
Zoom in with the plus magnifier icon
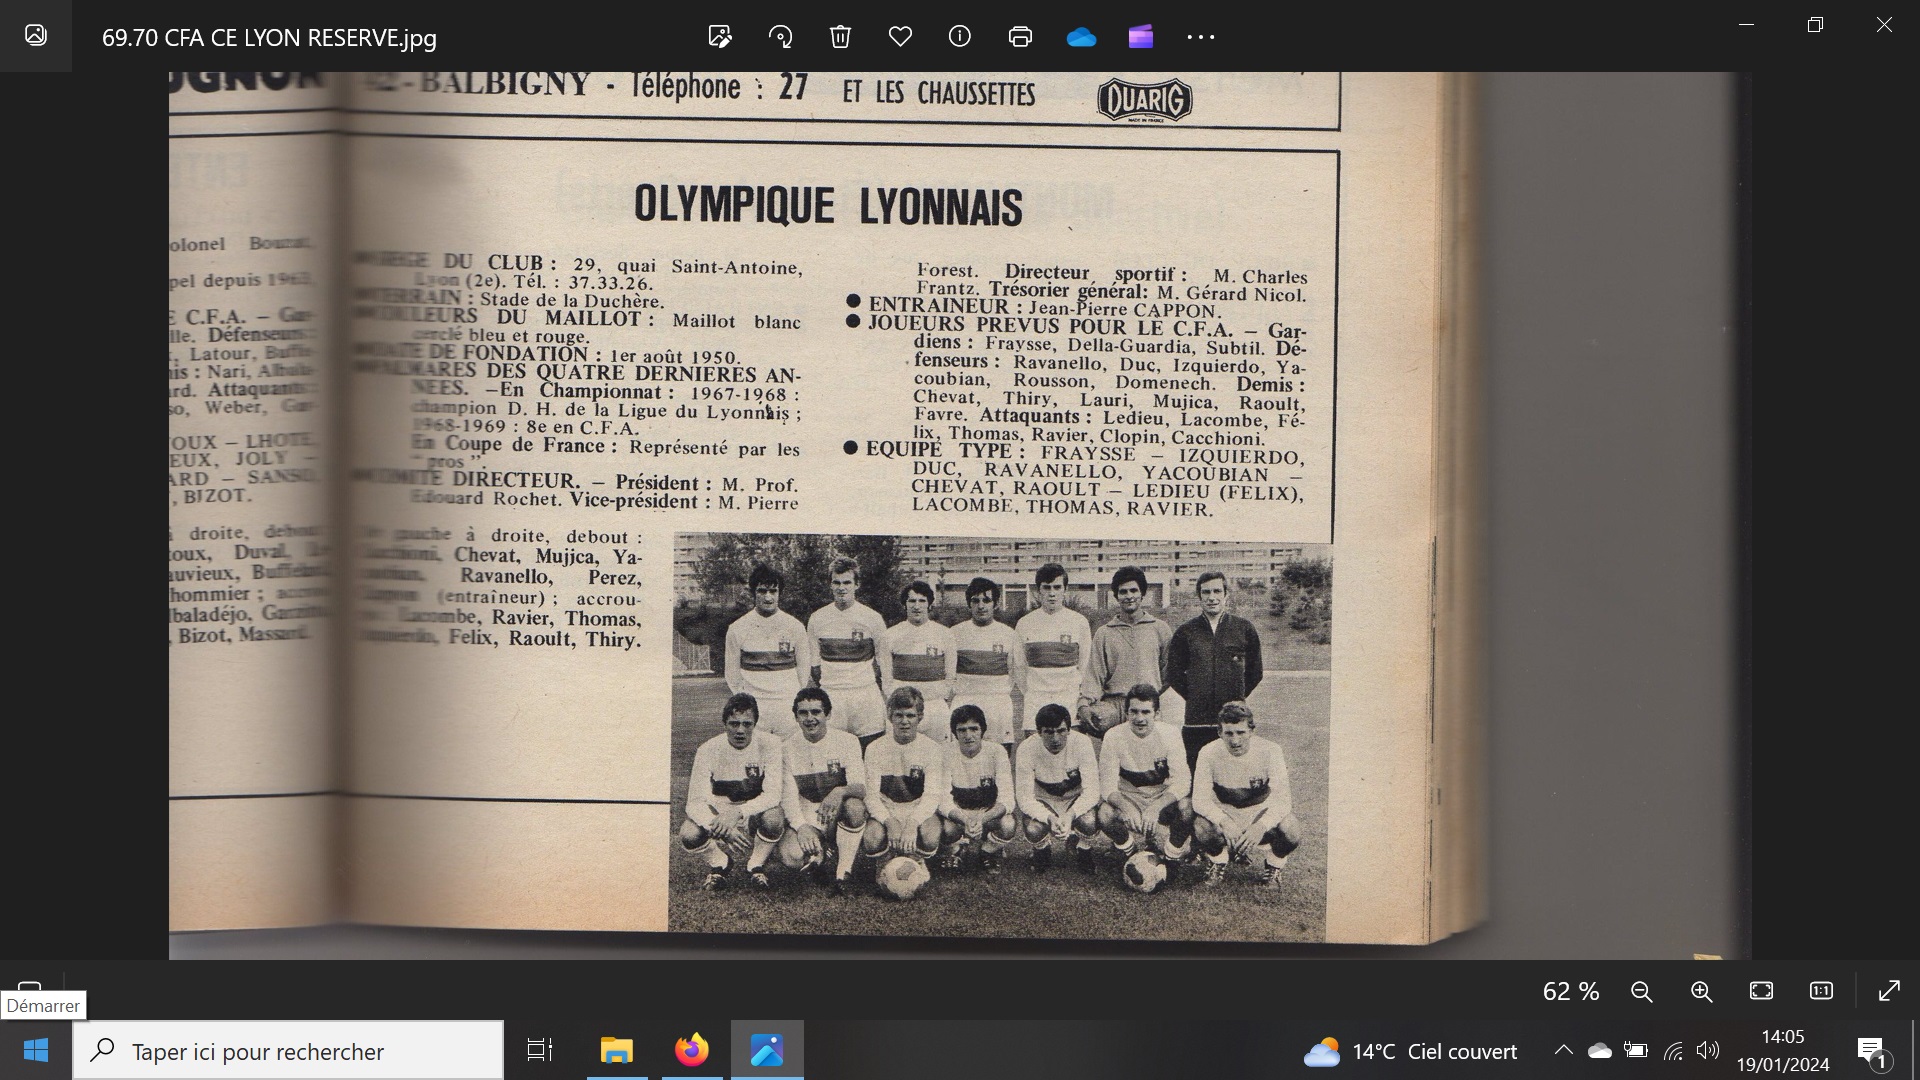coord(1701,991)
